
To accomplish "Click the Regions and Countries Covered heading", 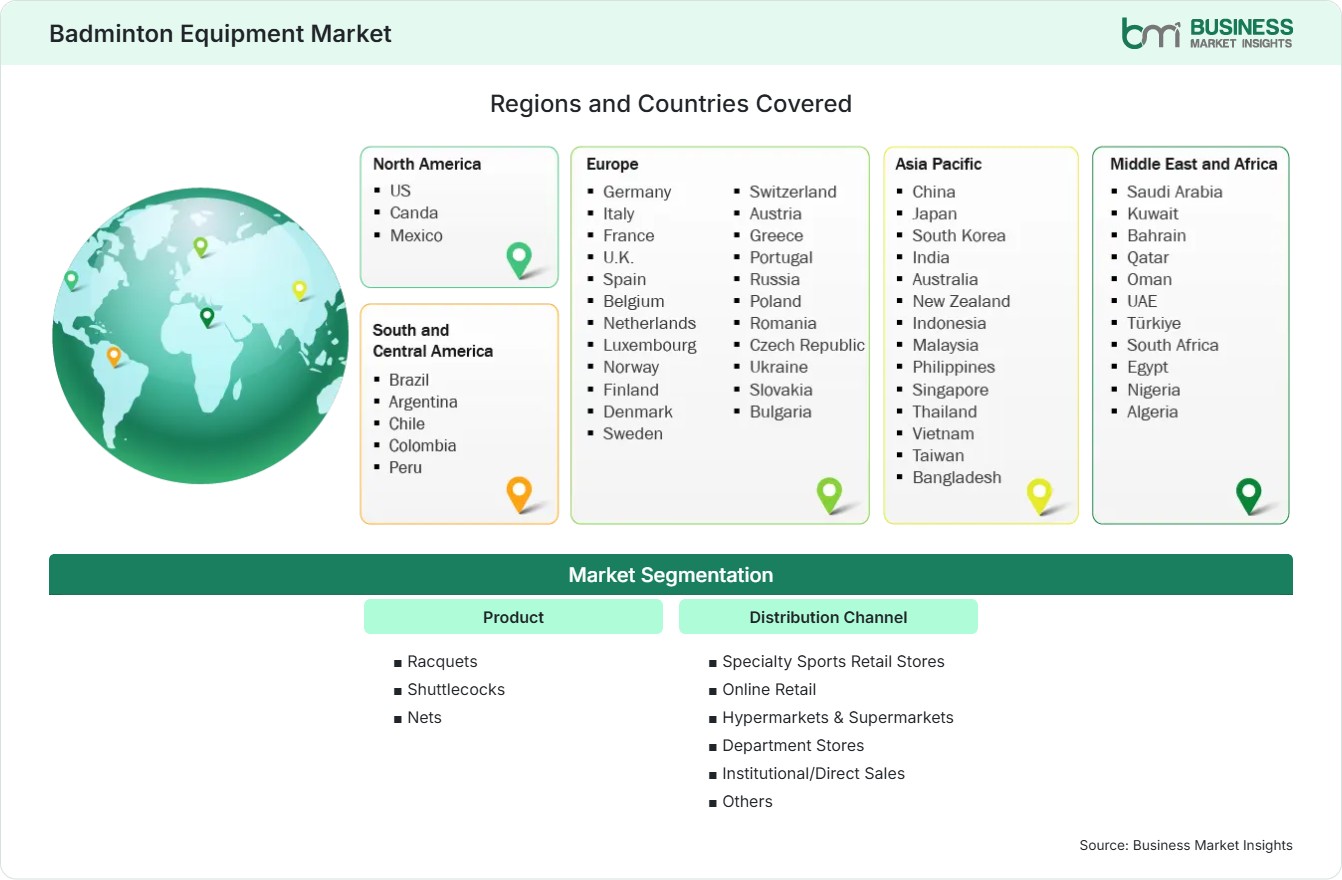I will 671,103.
